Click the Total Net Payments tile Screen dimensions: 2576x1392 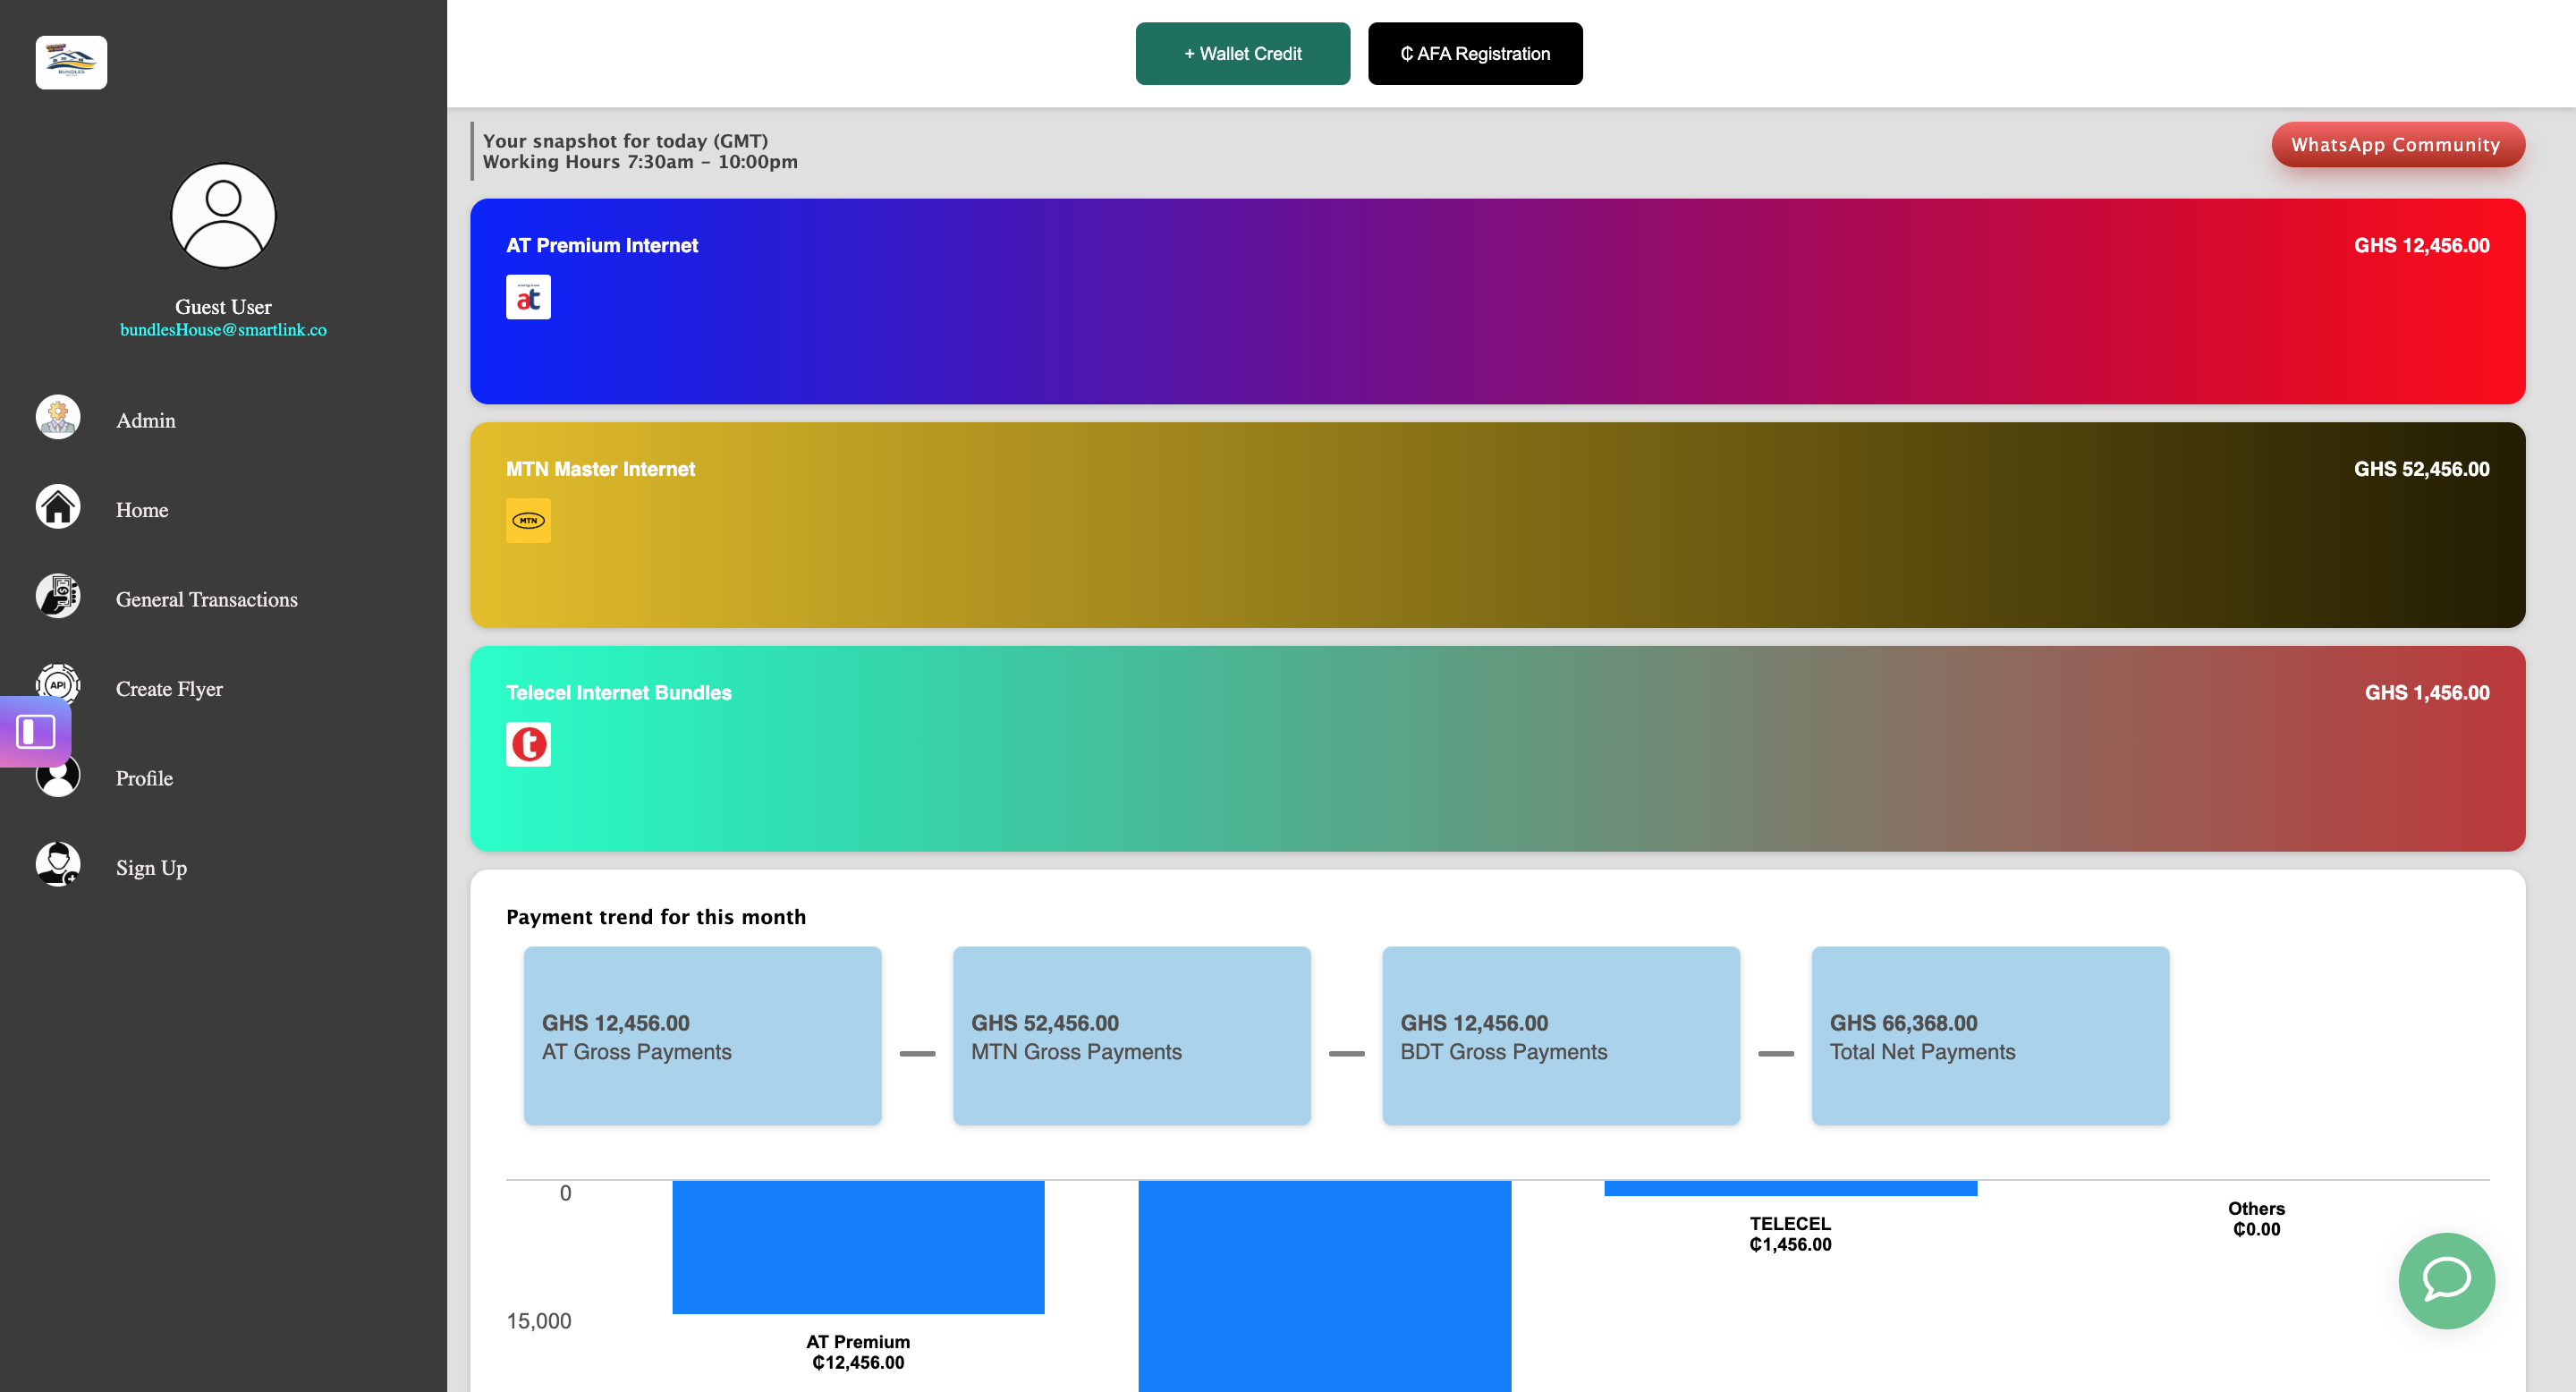point(1990,1036)
